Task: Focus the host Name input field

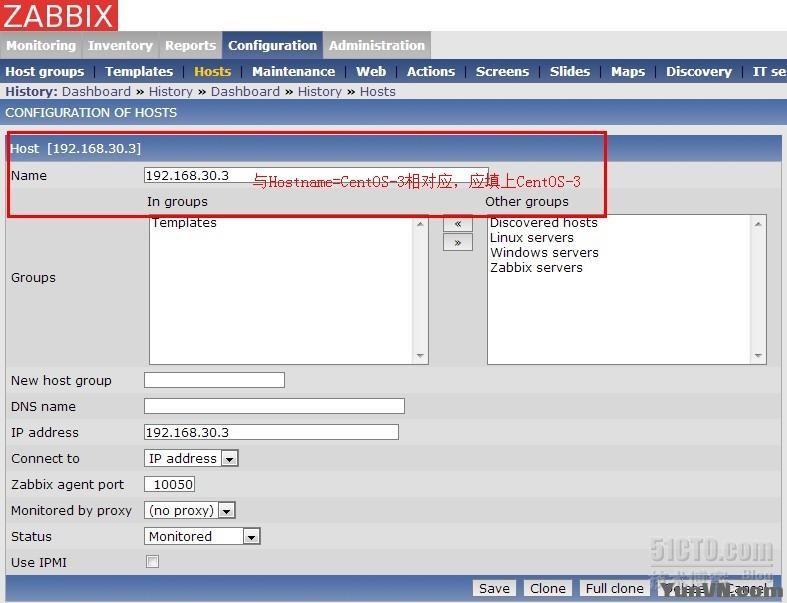Action: (x=316, y=175)
